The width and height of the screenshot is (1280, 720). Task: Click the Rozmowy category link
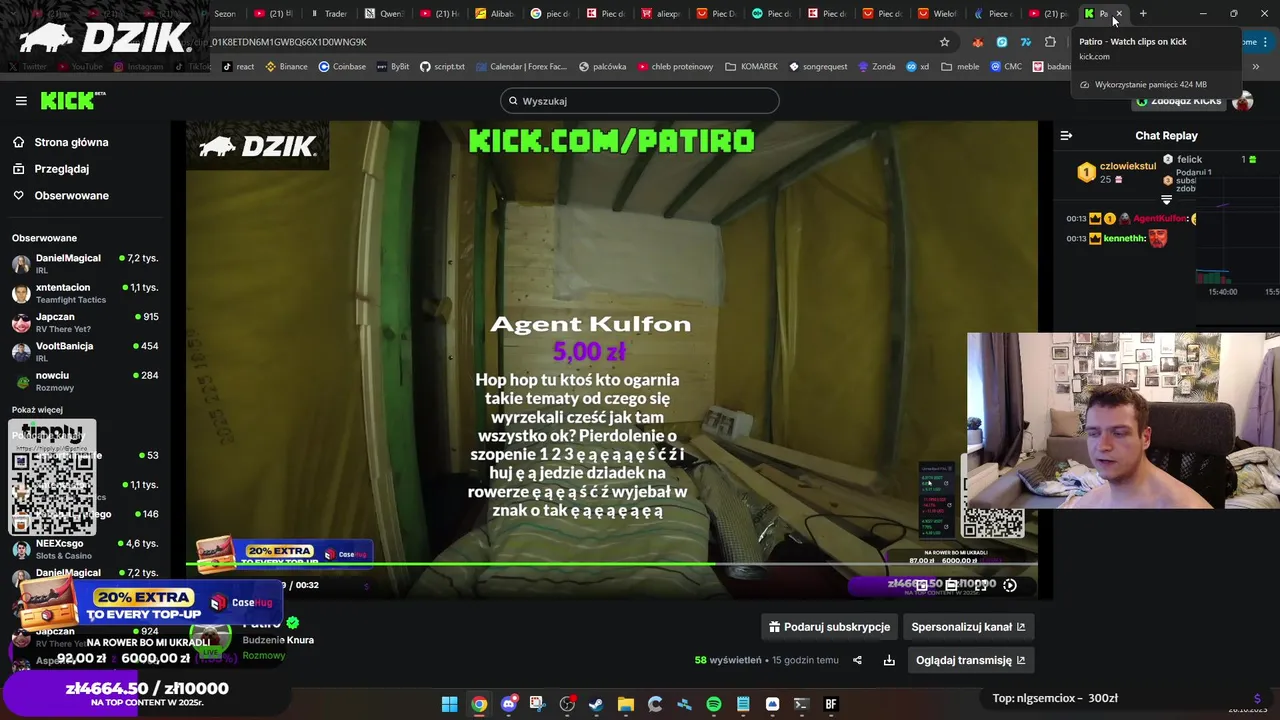pyautogui.click(x=264, y=656)
